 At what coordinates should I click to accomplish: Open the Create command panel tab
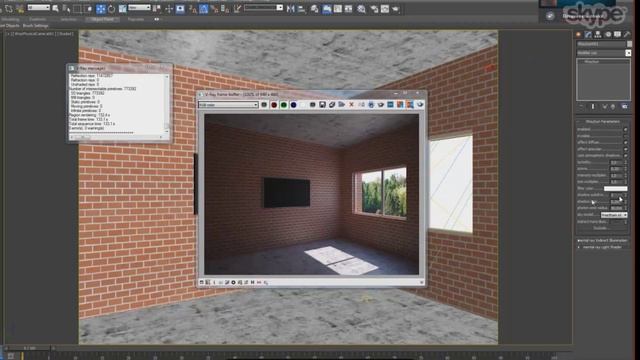[x=578, y=34]
